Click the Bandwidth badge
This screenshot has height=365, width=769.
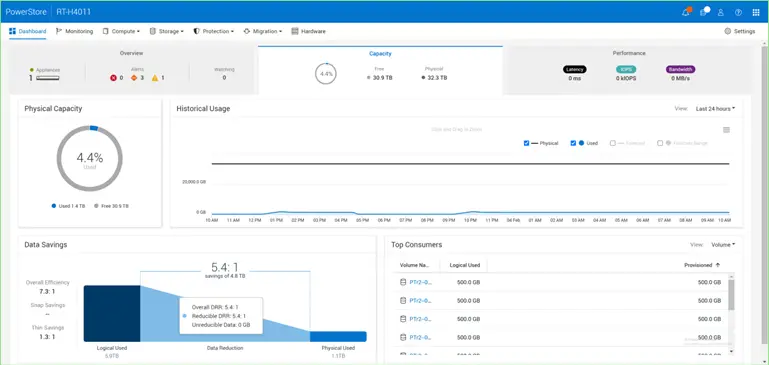tap(680, 69)
